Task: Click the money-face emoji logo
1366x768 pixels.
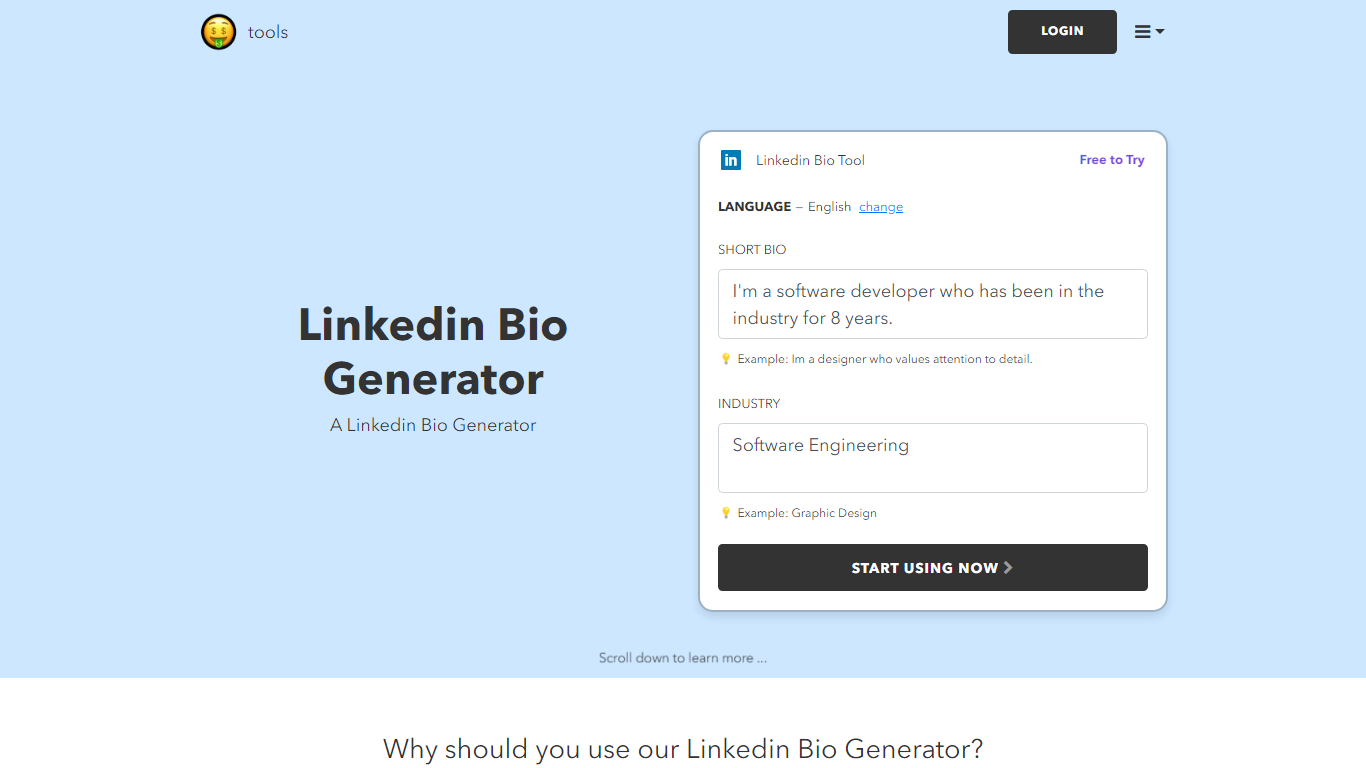Action: pyautogui.click(x=219, y=32)
